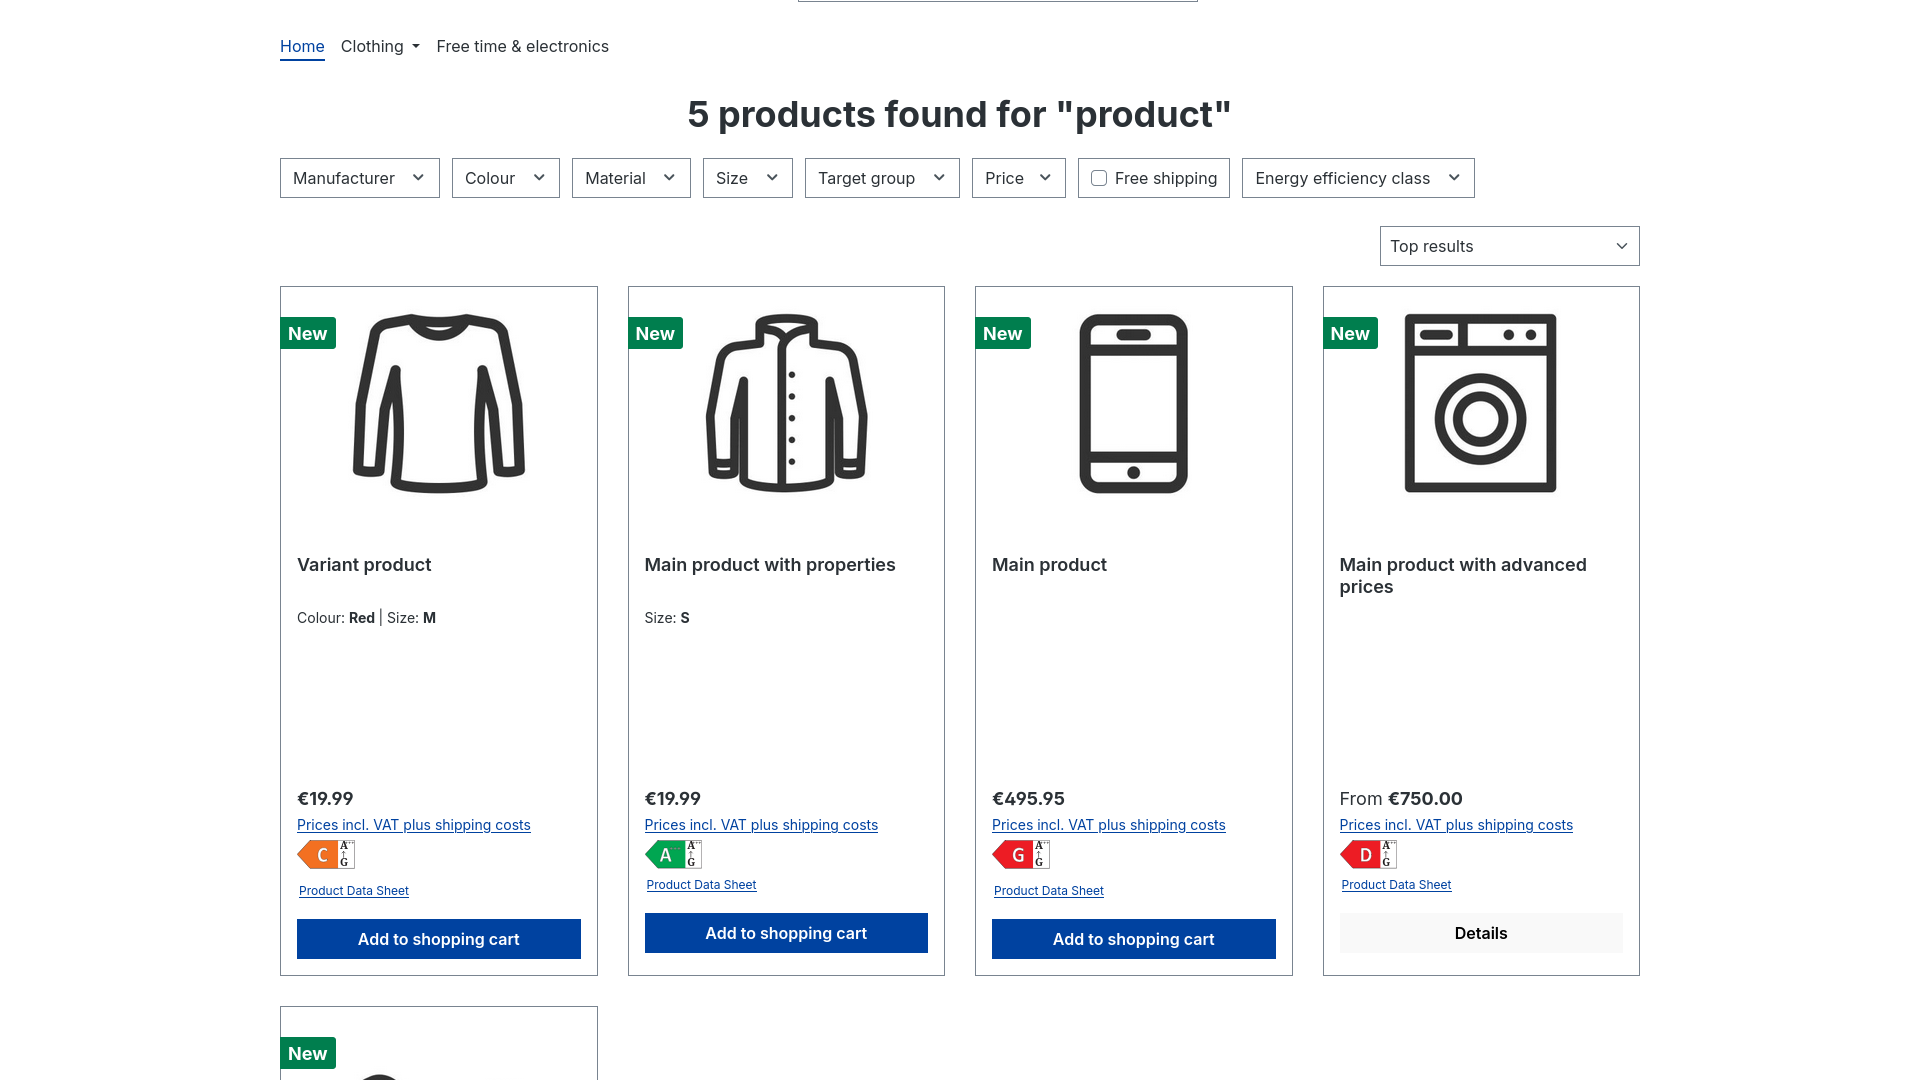The image size is (1920, 1080).
Task: Expand the Clothing navigation menu
Action: point(380,46)
